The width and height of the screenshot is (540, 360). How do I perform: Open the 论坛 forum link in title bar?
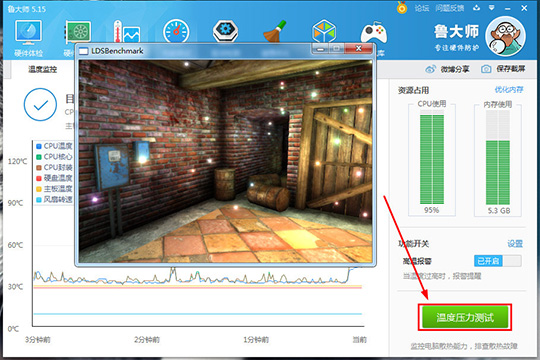coord(422,8)
